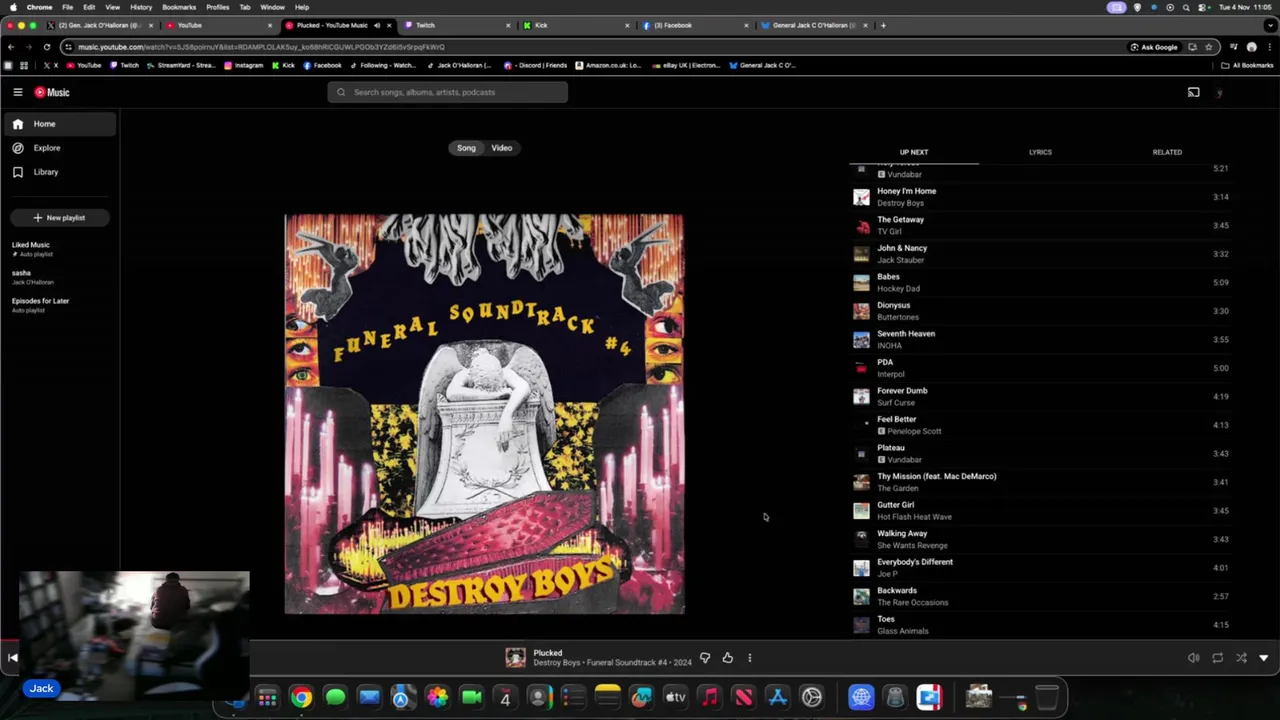Go back in Chrome
1280x720 pixels.
10,47
